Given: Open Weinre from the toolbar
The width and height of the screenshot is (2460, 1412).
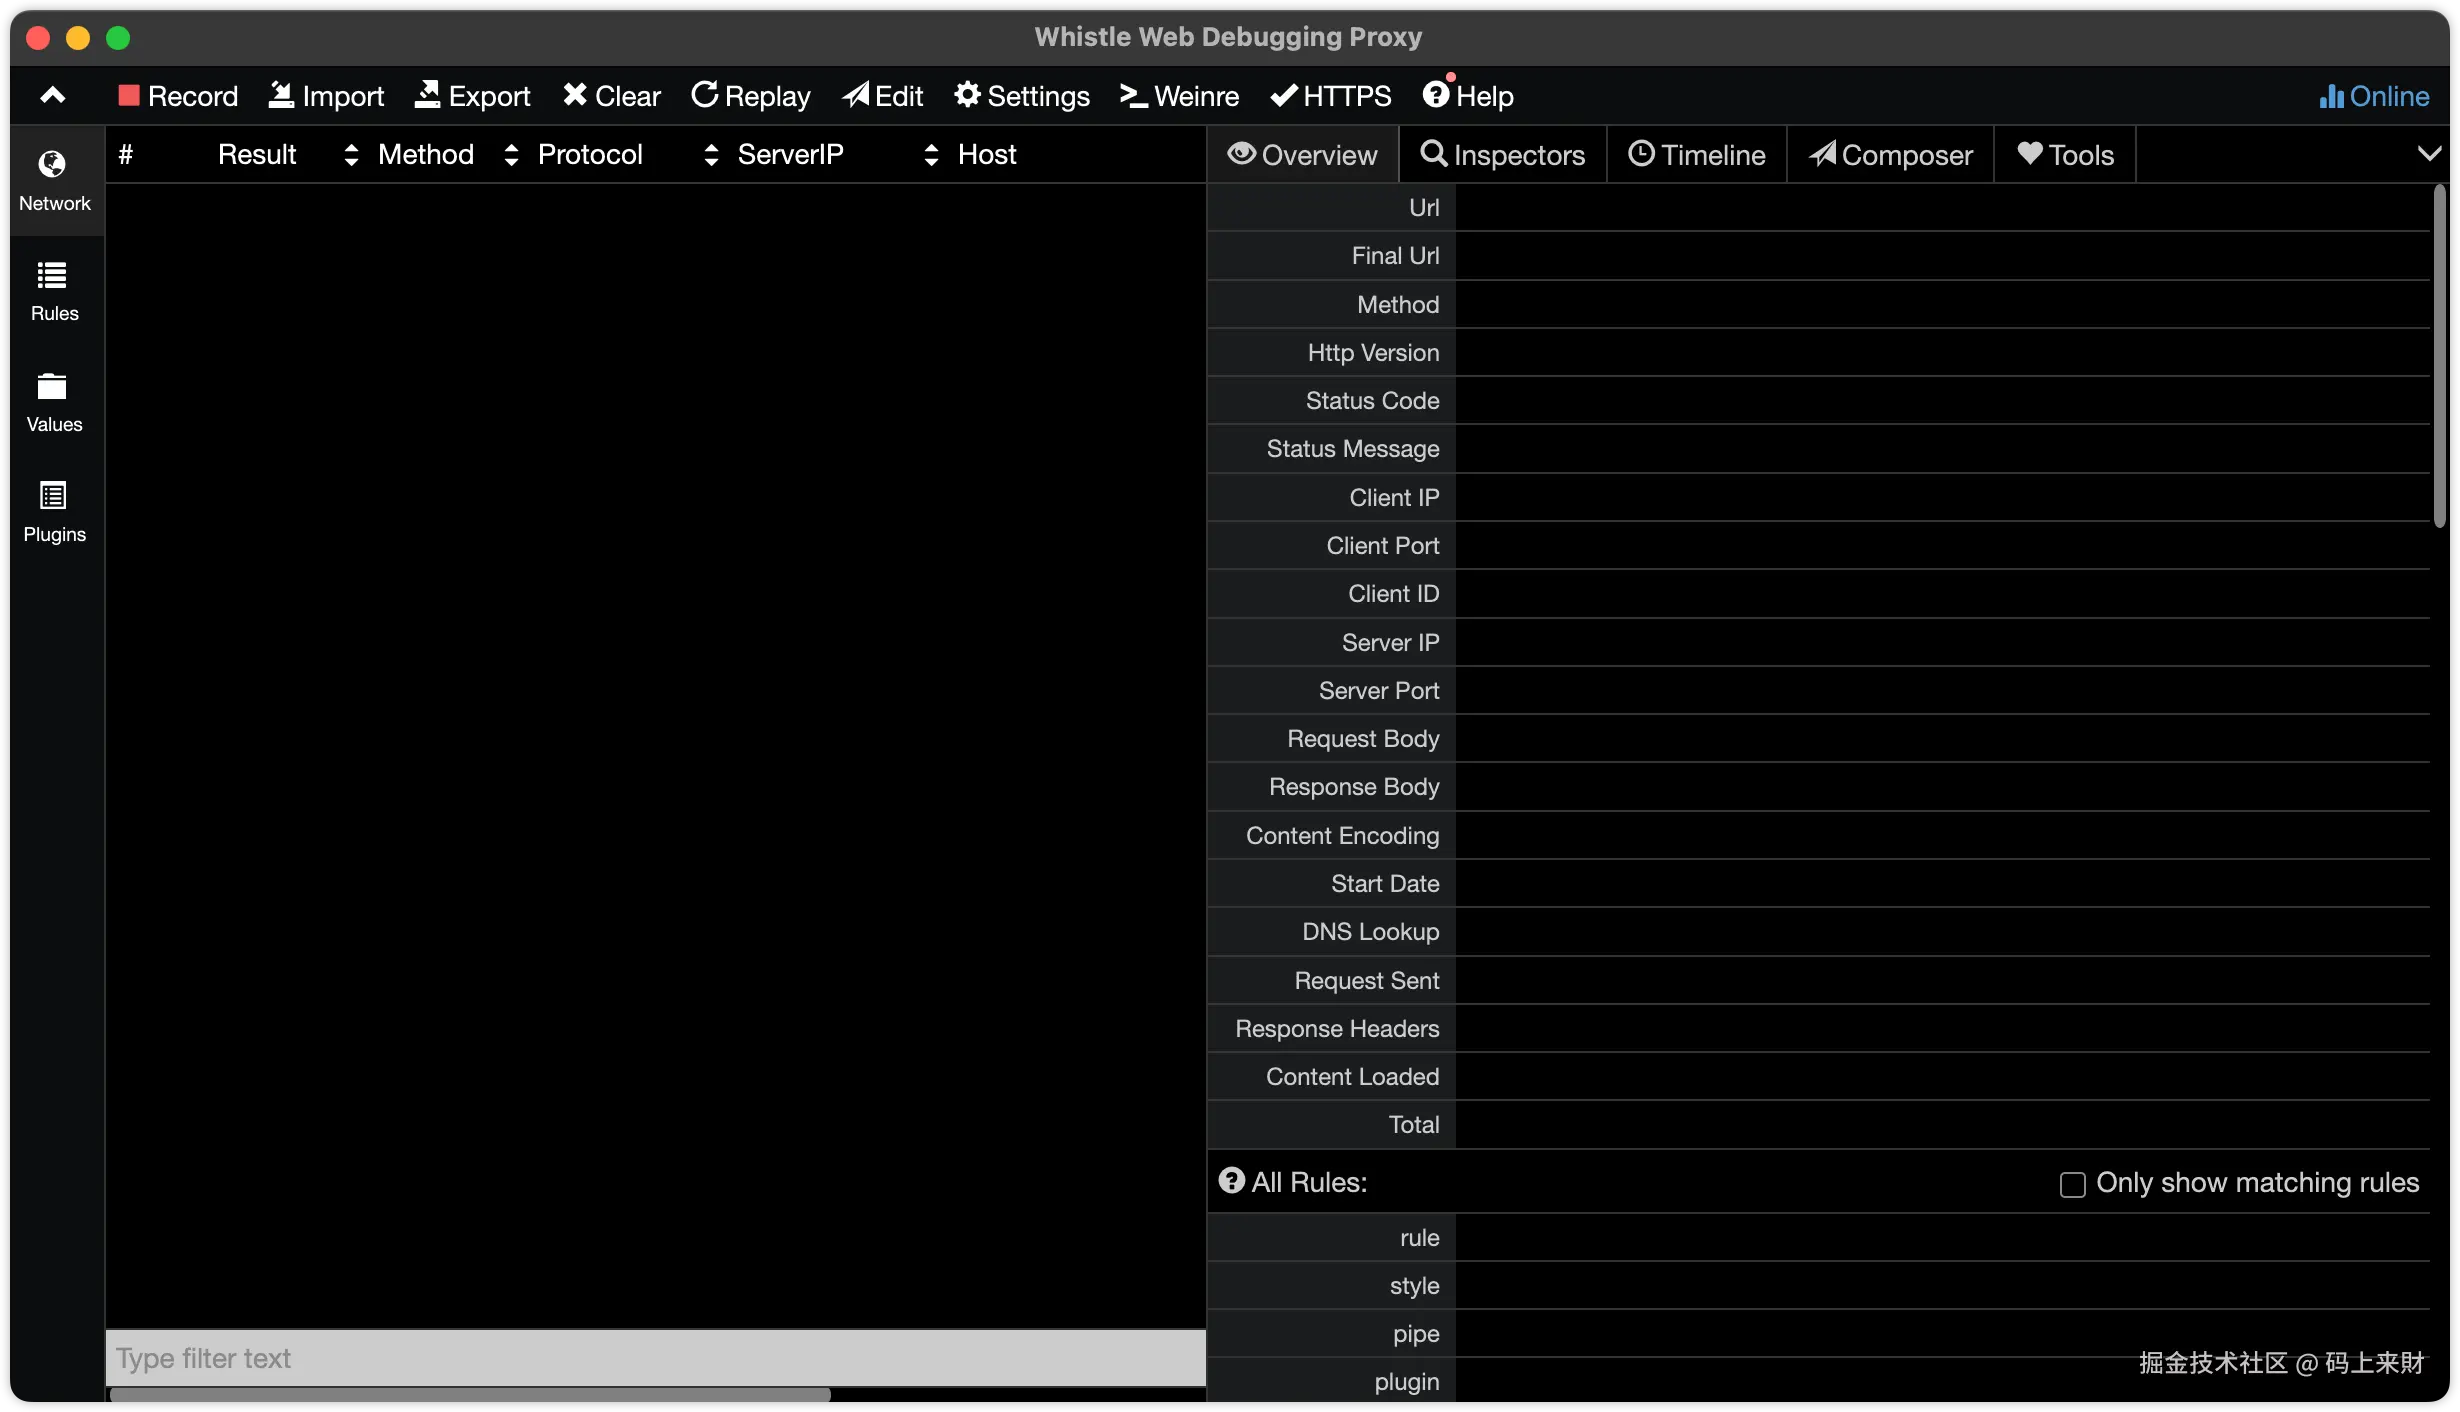Looking at the screenshot, I should coord(1179,96).
